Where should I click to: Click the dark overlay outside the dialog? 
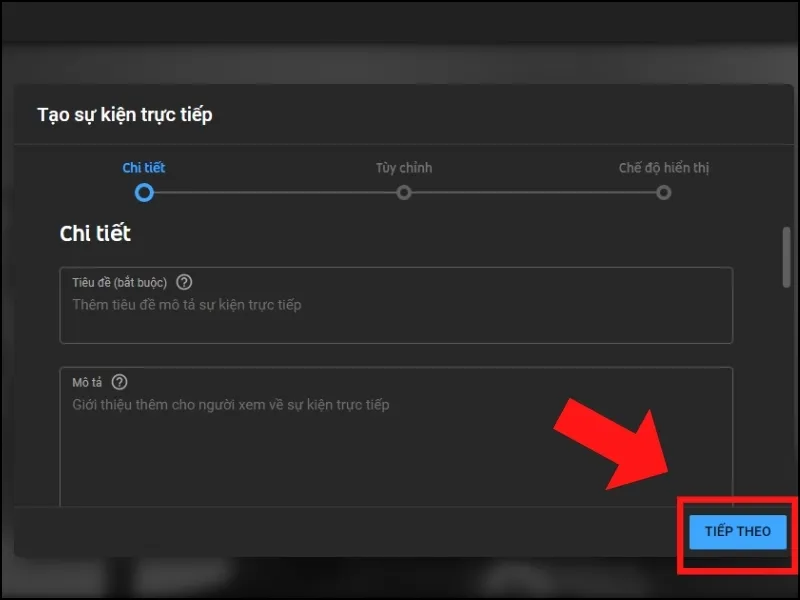400,40
